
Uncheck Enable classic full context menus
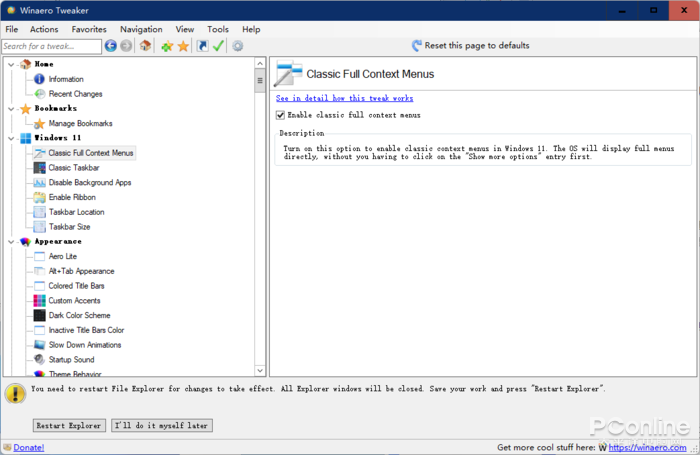coord(281,115)
